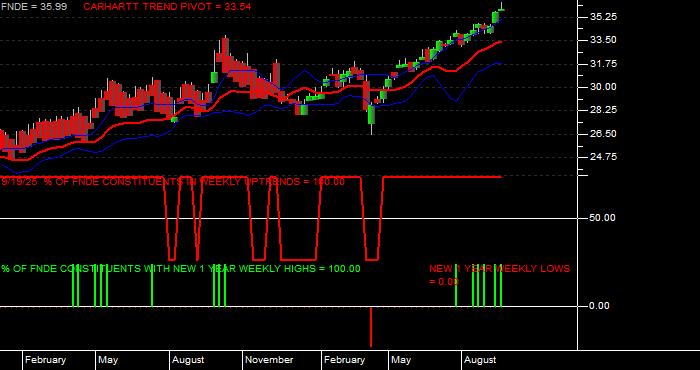Click the second February time axis label

click(344, 360)
